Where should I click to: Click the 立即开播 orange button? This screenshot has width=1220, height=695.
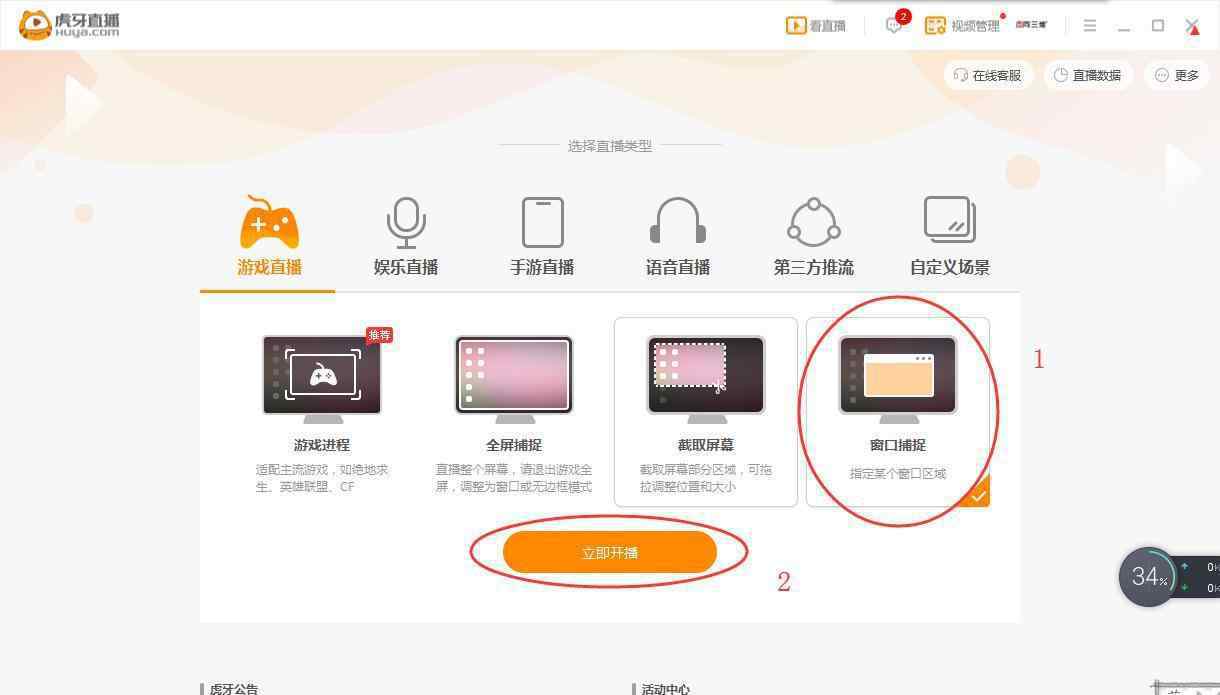610,552
